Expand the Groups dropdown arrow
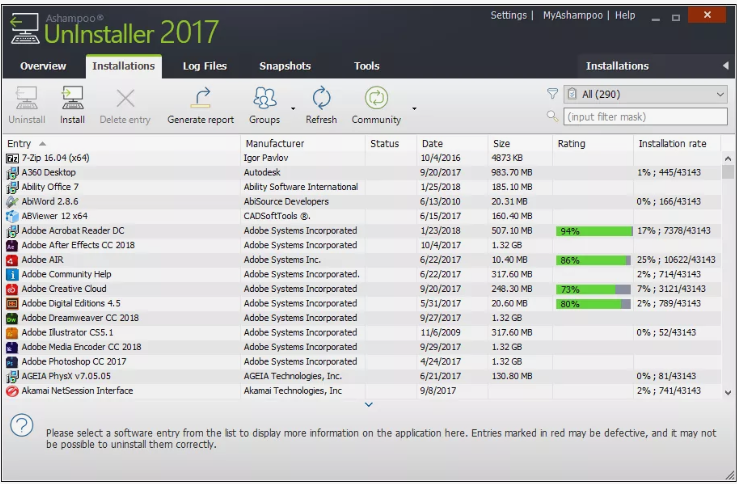Viewport: 737px width, 484px height. 293,109
